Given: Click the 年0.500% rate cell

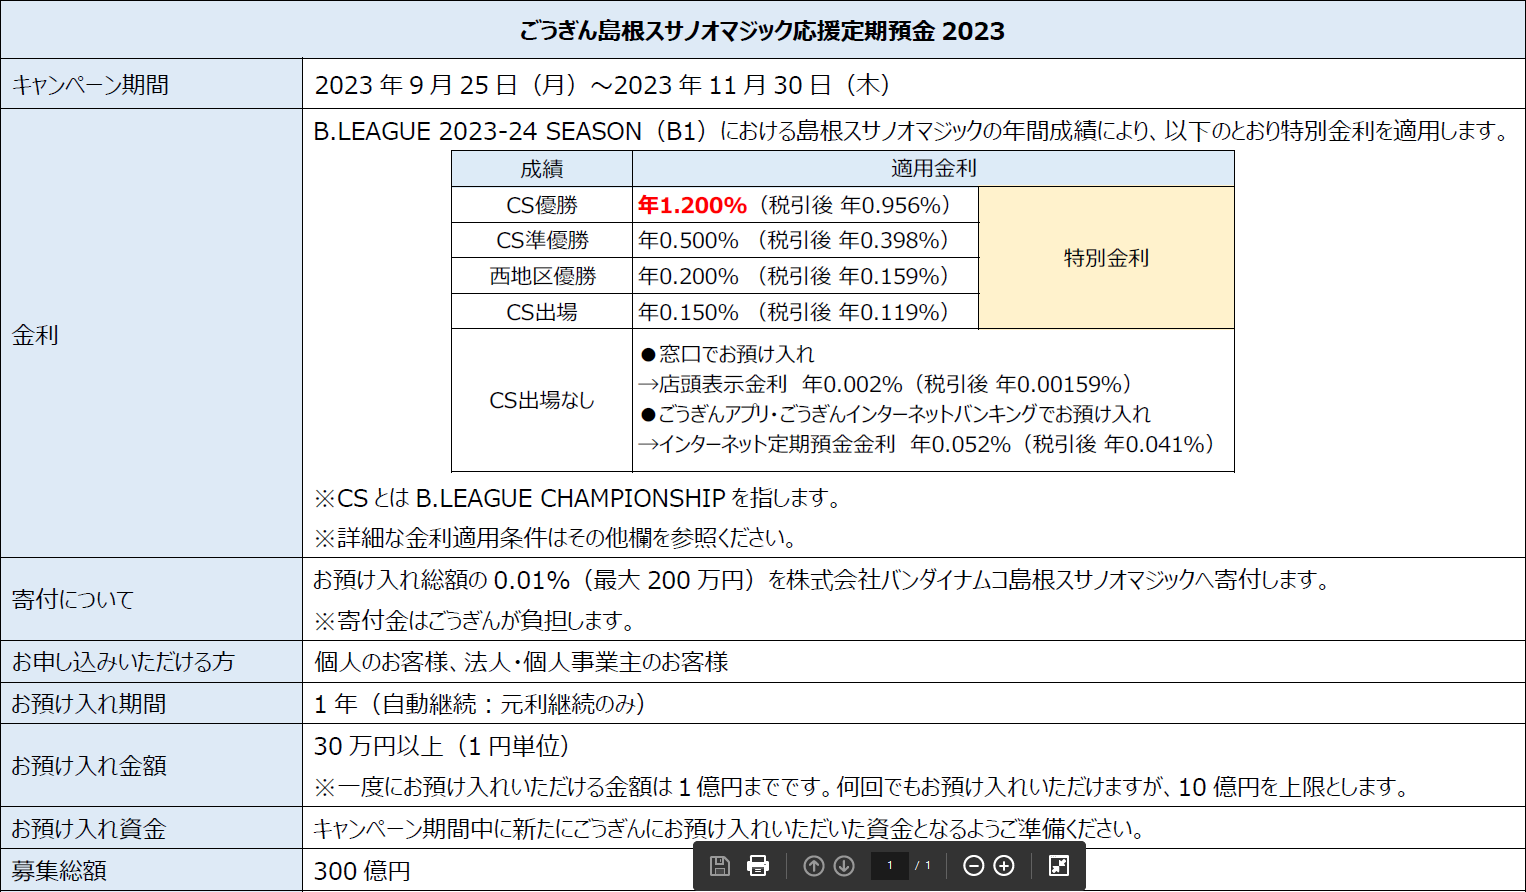Looking at the screenshot, I should pyautogui.click(x=805, y=240).
